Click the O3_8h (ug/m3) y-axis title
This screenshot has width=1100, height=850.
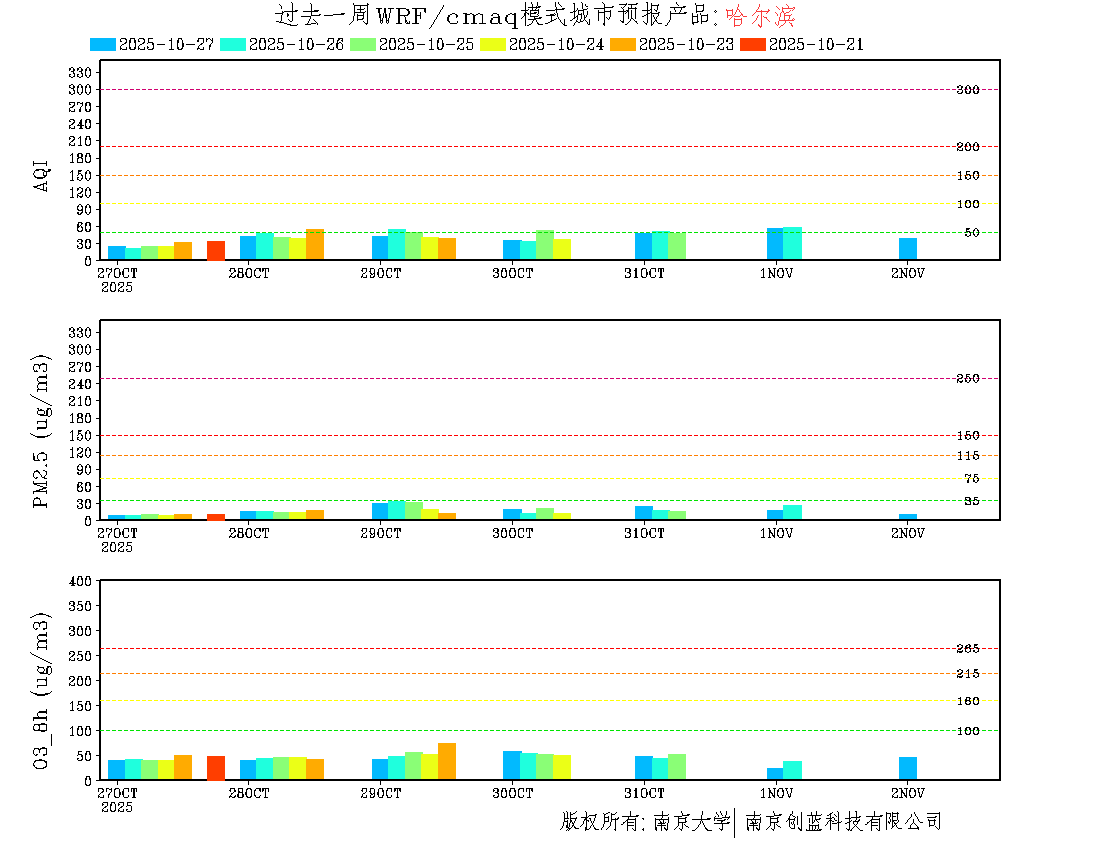(x=42, y=689)
